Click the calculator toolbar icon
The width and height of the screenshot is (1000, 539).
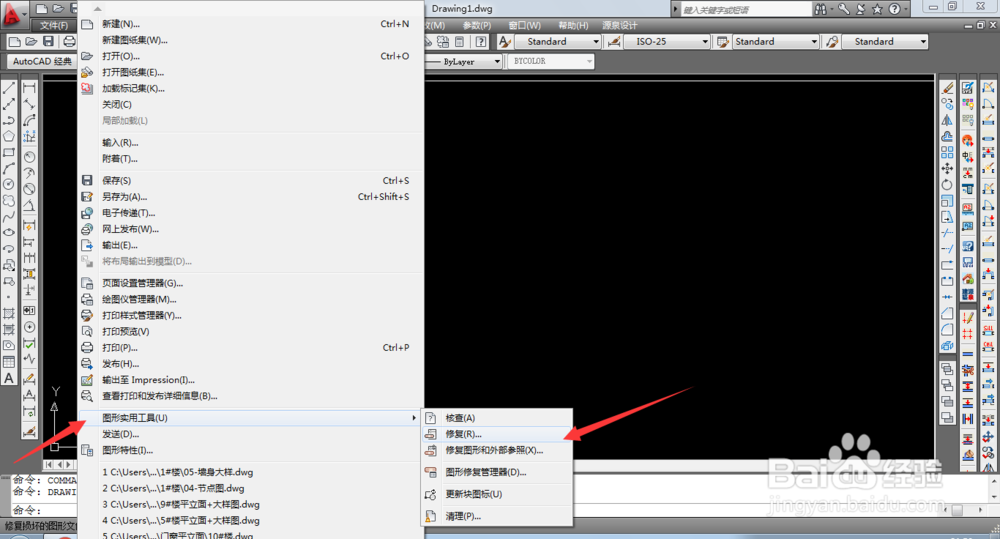click(x=459, y=41)
